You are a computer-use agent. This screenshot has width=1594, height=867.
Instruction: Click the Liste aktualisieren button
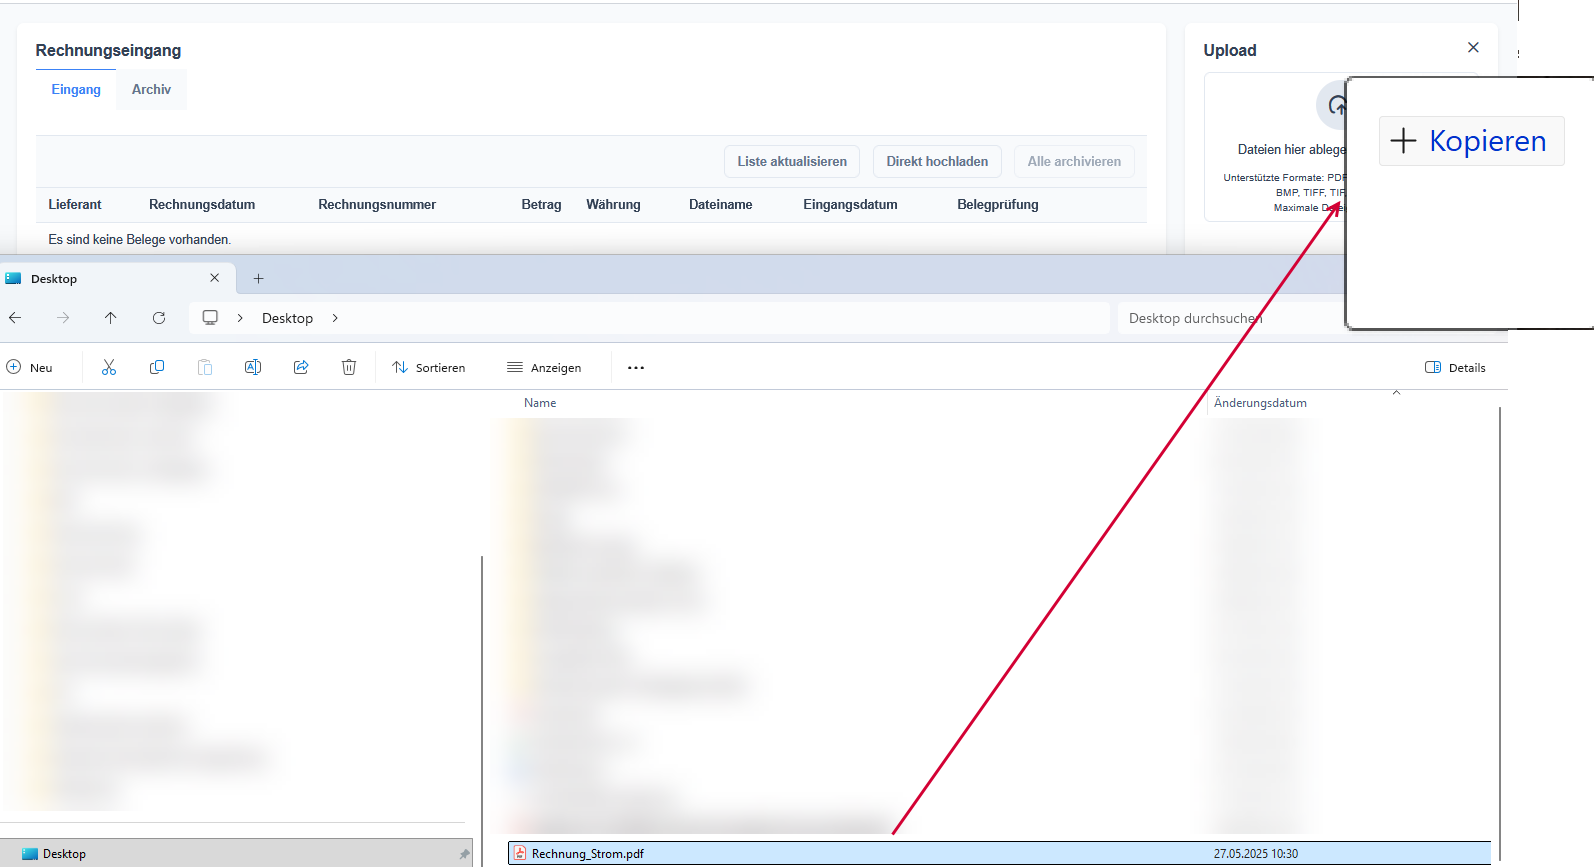pyautogui.click(x=792, y=162)
